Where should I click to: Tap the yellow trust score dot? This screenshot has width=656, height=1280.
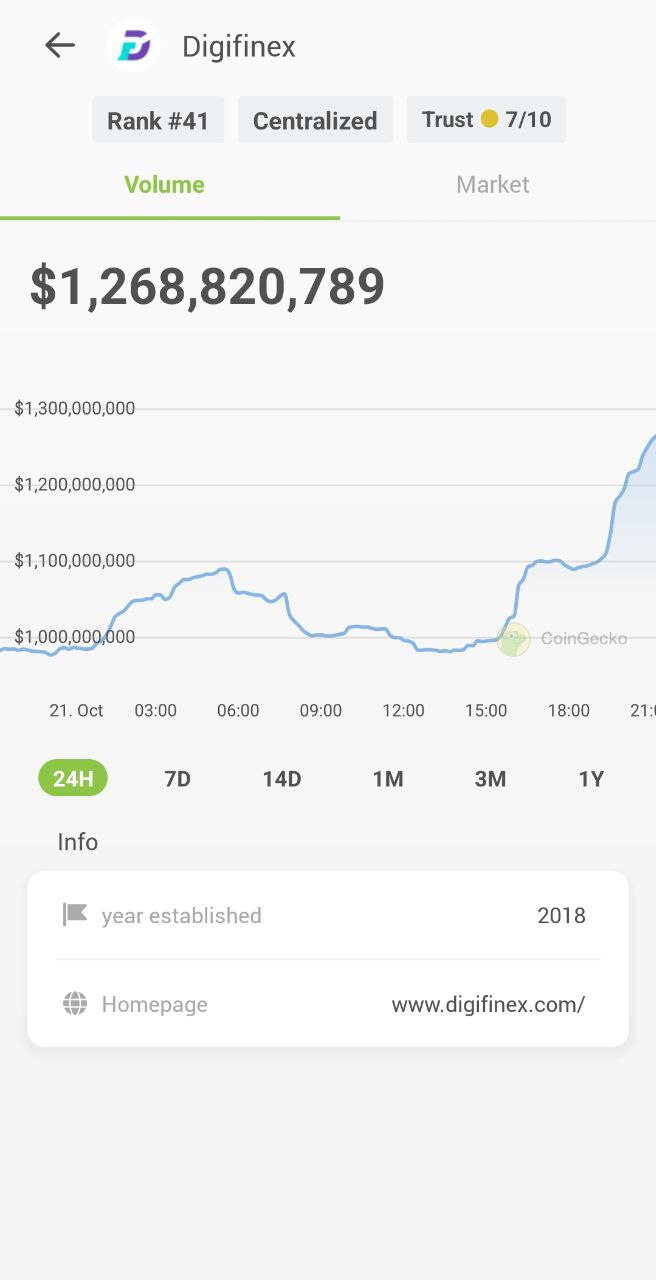[x=489, y=119]
